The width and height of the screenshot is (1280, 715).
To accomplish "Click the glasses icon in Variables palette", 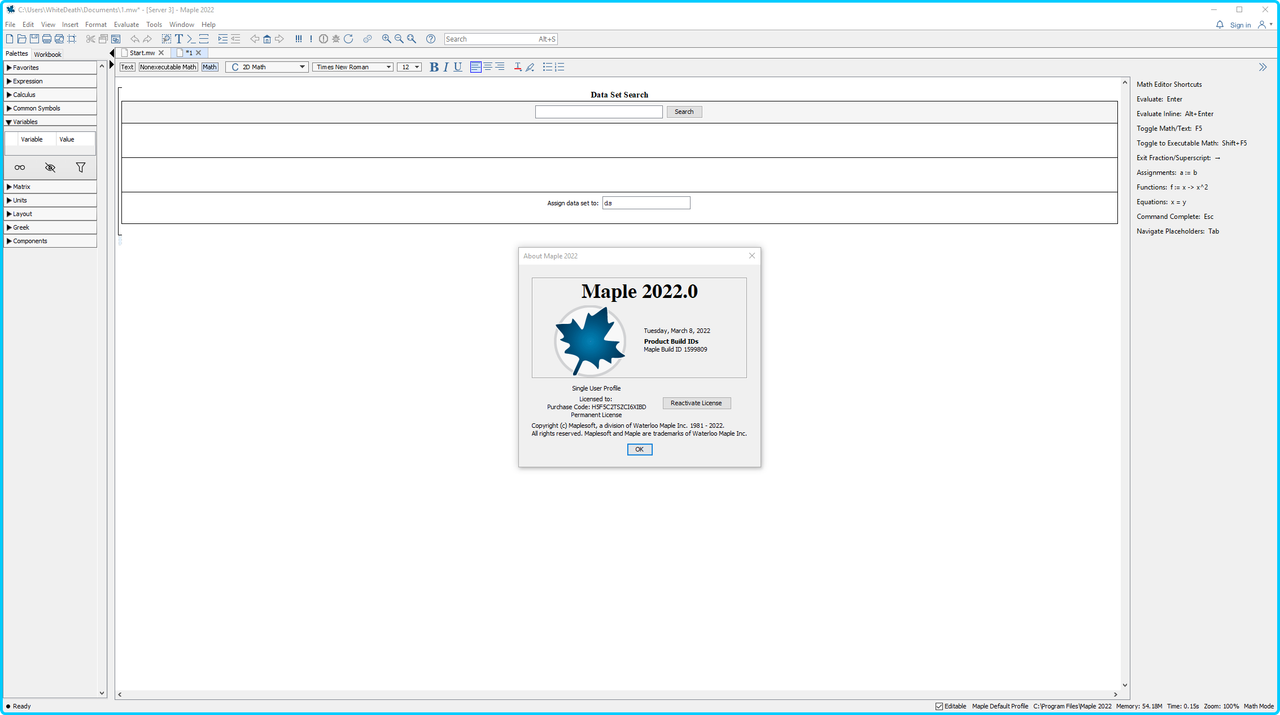I will click(20, 167).
